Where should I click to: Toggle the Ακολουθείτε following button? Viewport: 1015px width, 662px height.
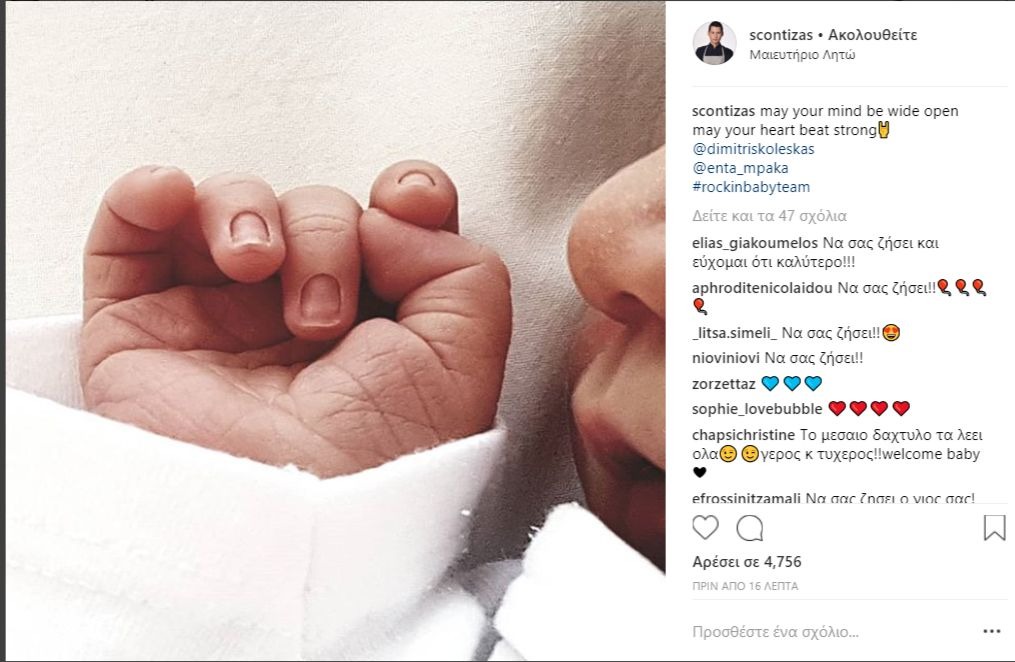(x=873, y=35)
